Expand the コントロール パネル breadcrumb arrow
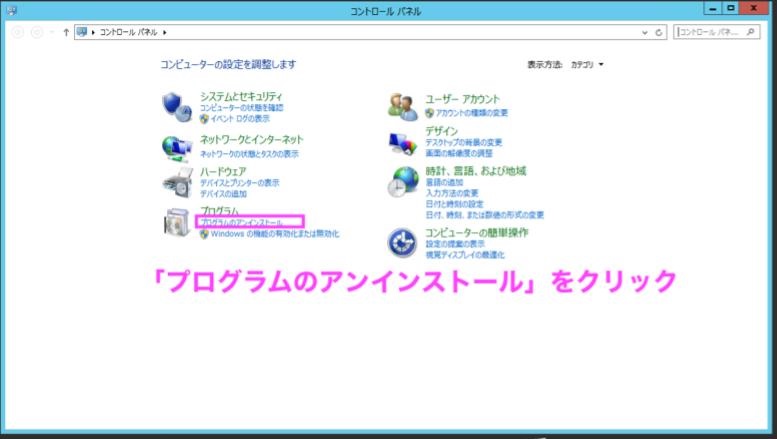The image size is (777, 439). tap(165, 32)
